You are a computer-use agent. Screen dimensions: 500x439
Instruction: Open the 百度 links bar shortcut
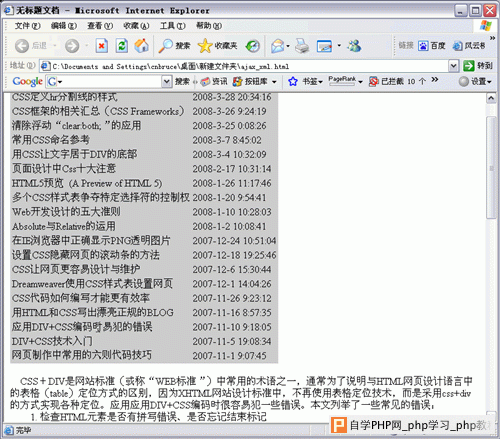[432, 46]
